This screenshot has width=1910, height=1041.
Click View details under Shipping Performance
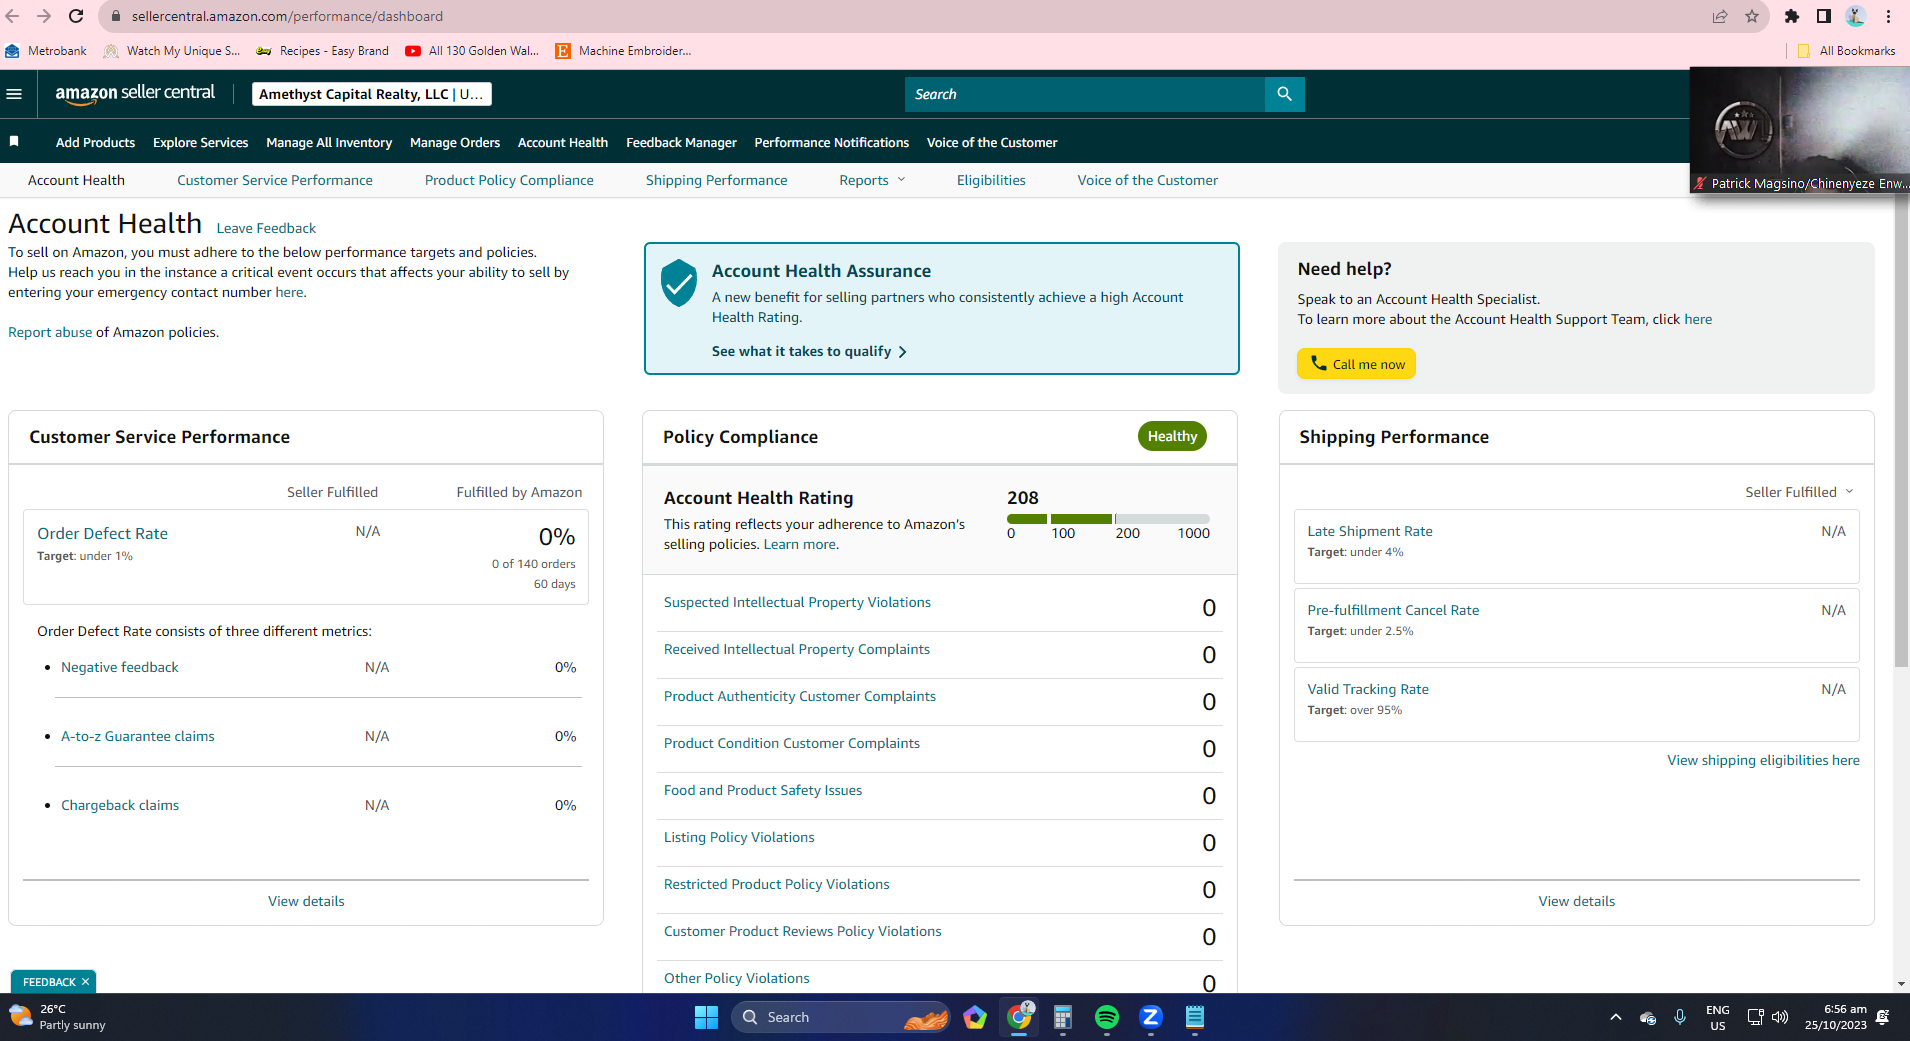(x=1576, y=901)
